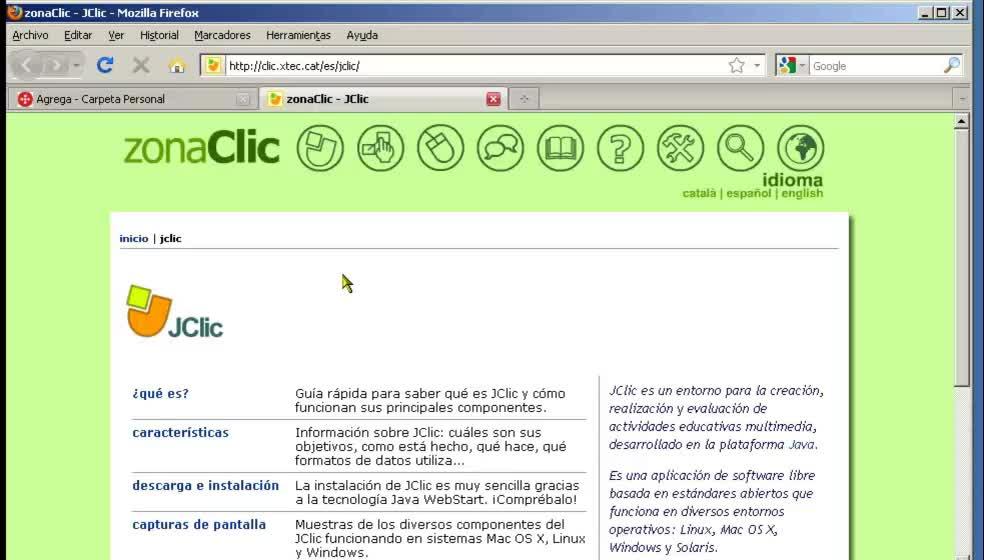
Task: Select the zonaClic - JClic tab
Action: (x=383, y=99)
